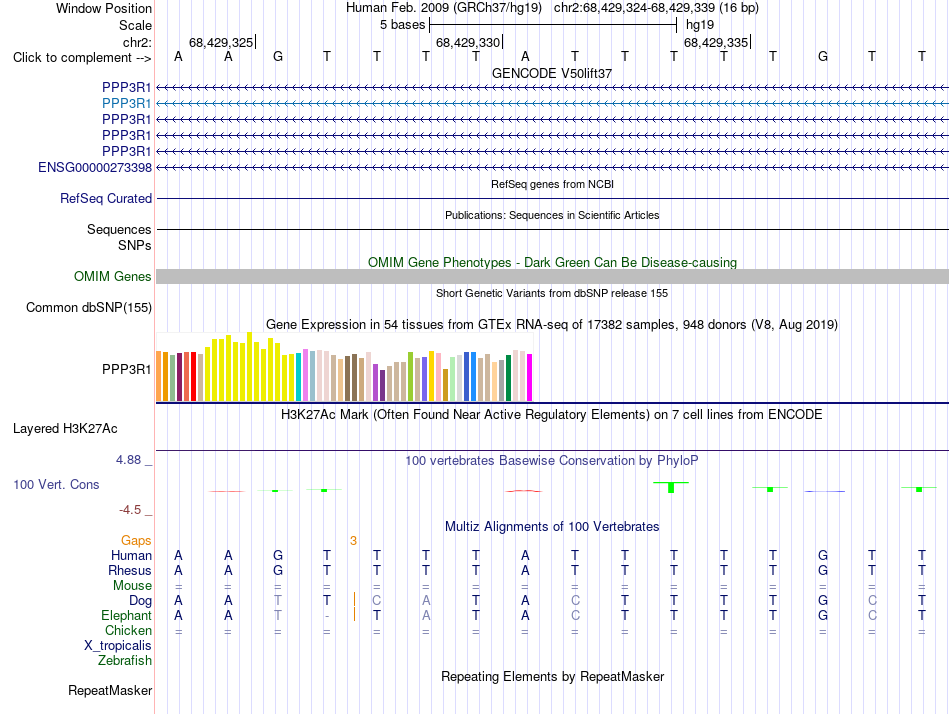Screen dimensions: 950x714
Task: Click 'chr2:68,429,324-68,429,339 (16 bp)' position text
Action: pyautogui.click(x=656, y=8)
